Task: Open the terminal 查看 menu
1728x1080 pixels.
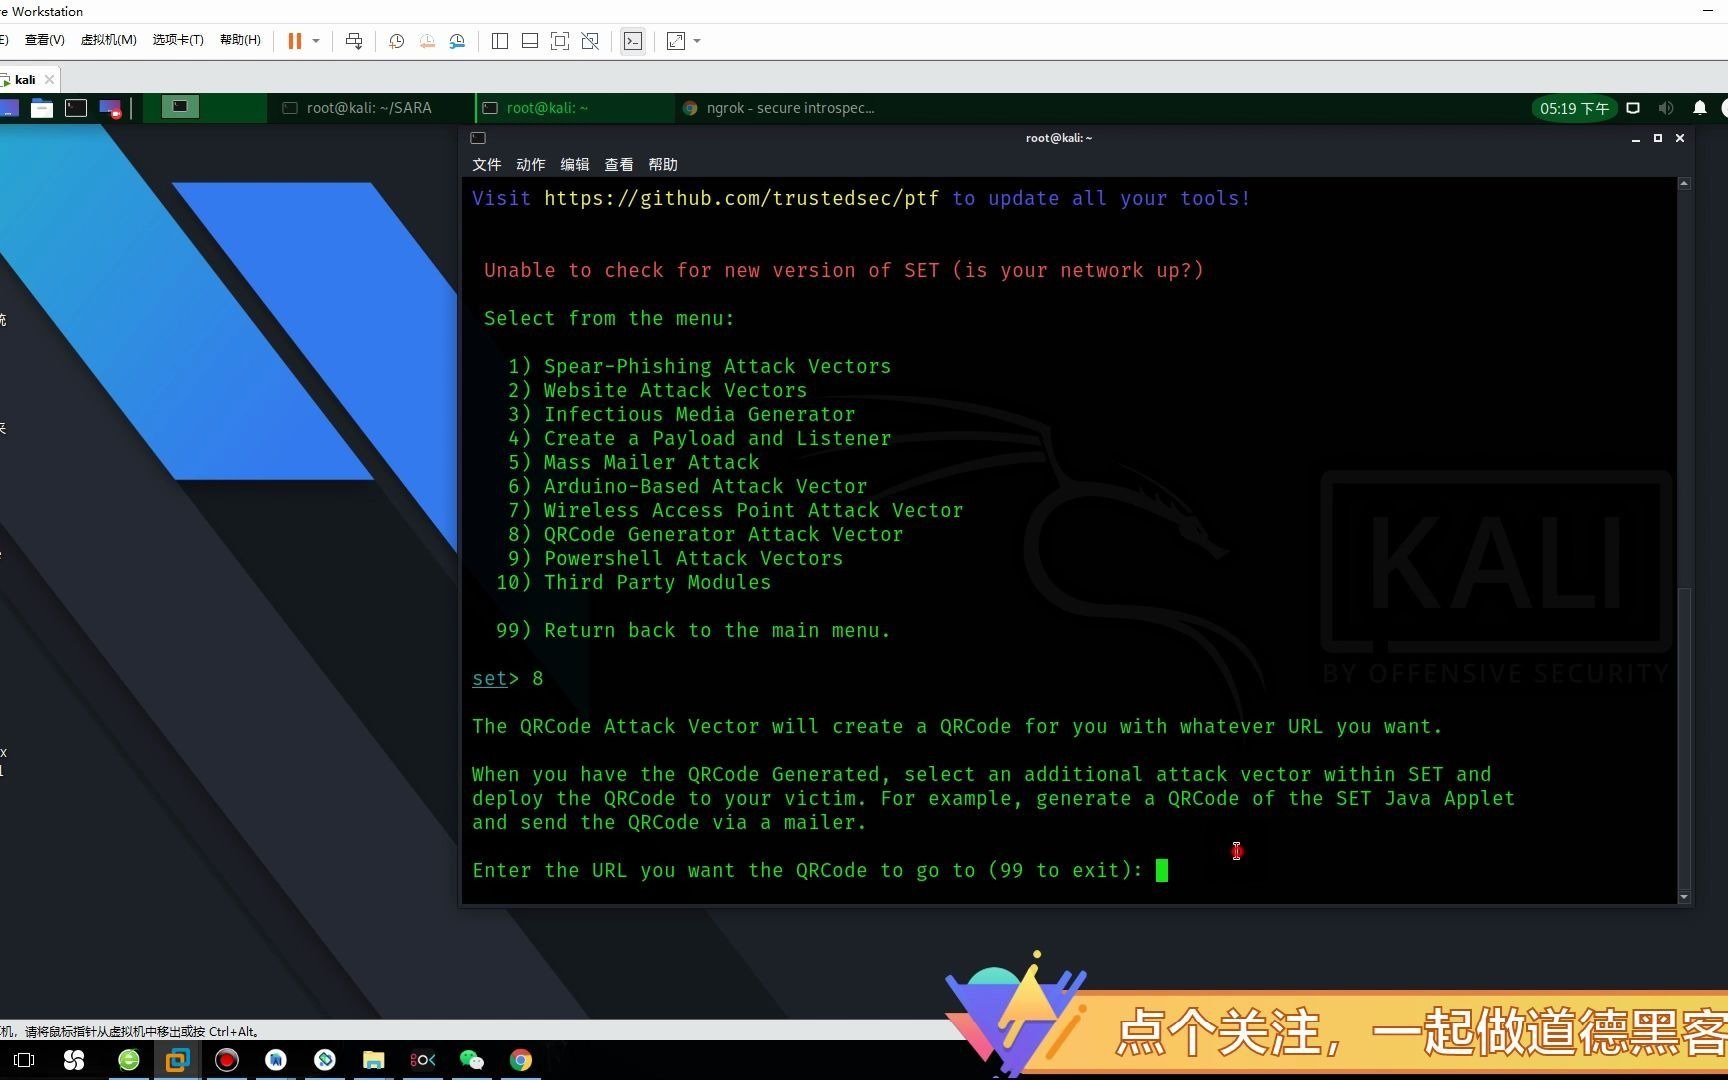Action: click(619, 164)
